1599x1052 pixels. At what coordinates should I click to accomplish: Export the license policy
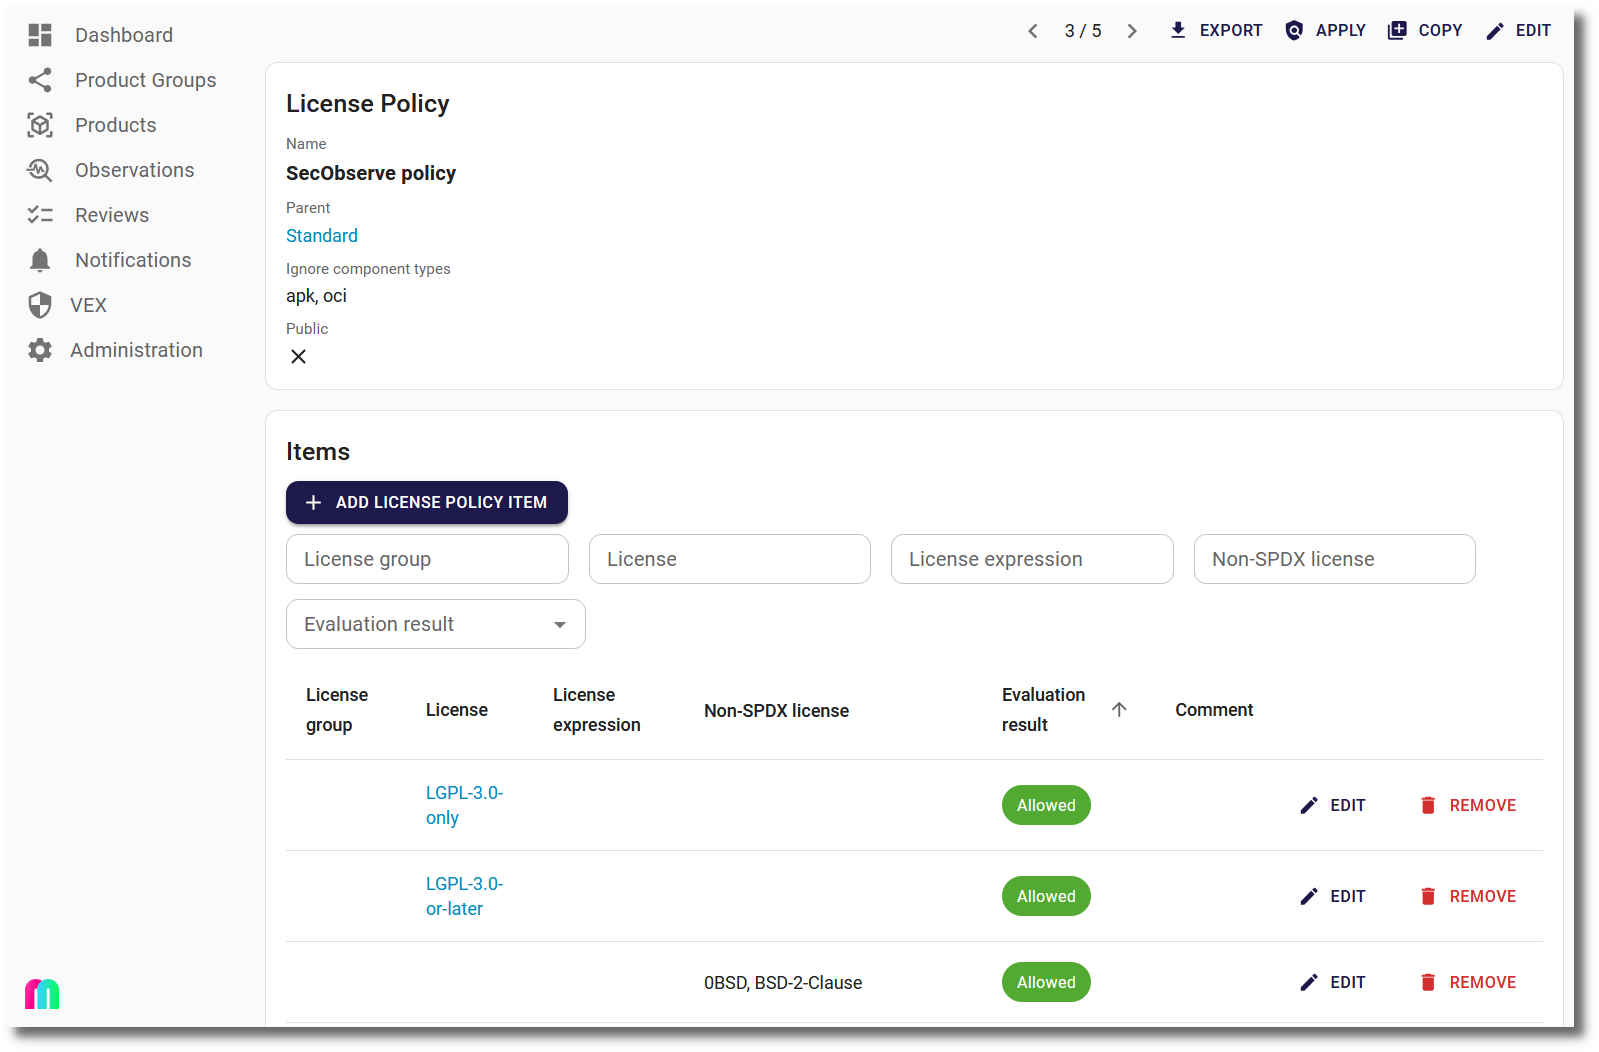(x=1215, y=31)
